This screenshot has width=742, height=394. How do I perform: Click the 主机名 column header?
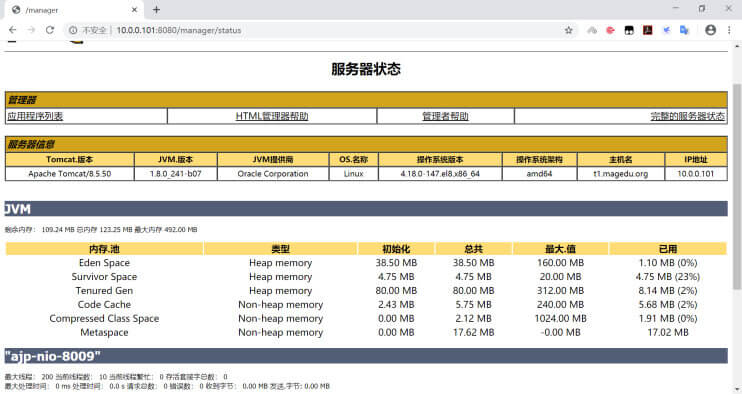coord(621,159)
